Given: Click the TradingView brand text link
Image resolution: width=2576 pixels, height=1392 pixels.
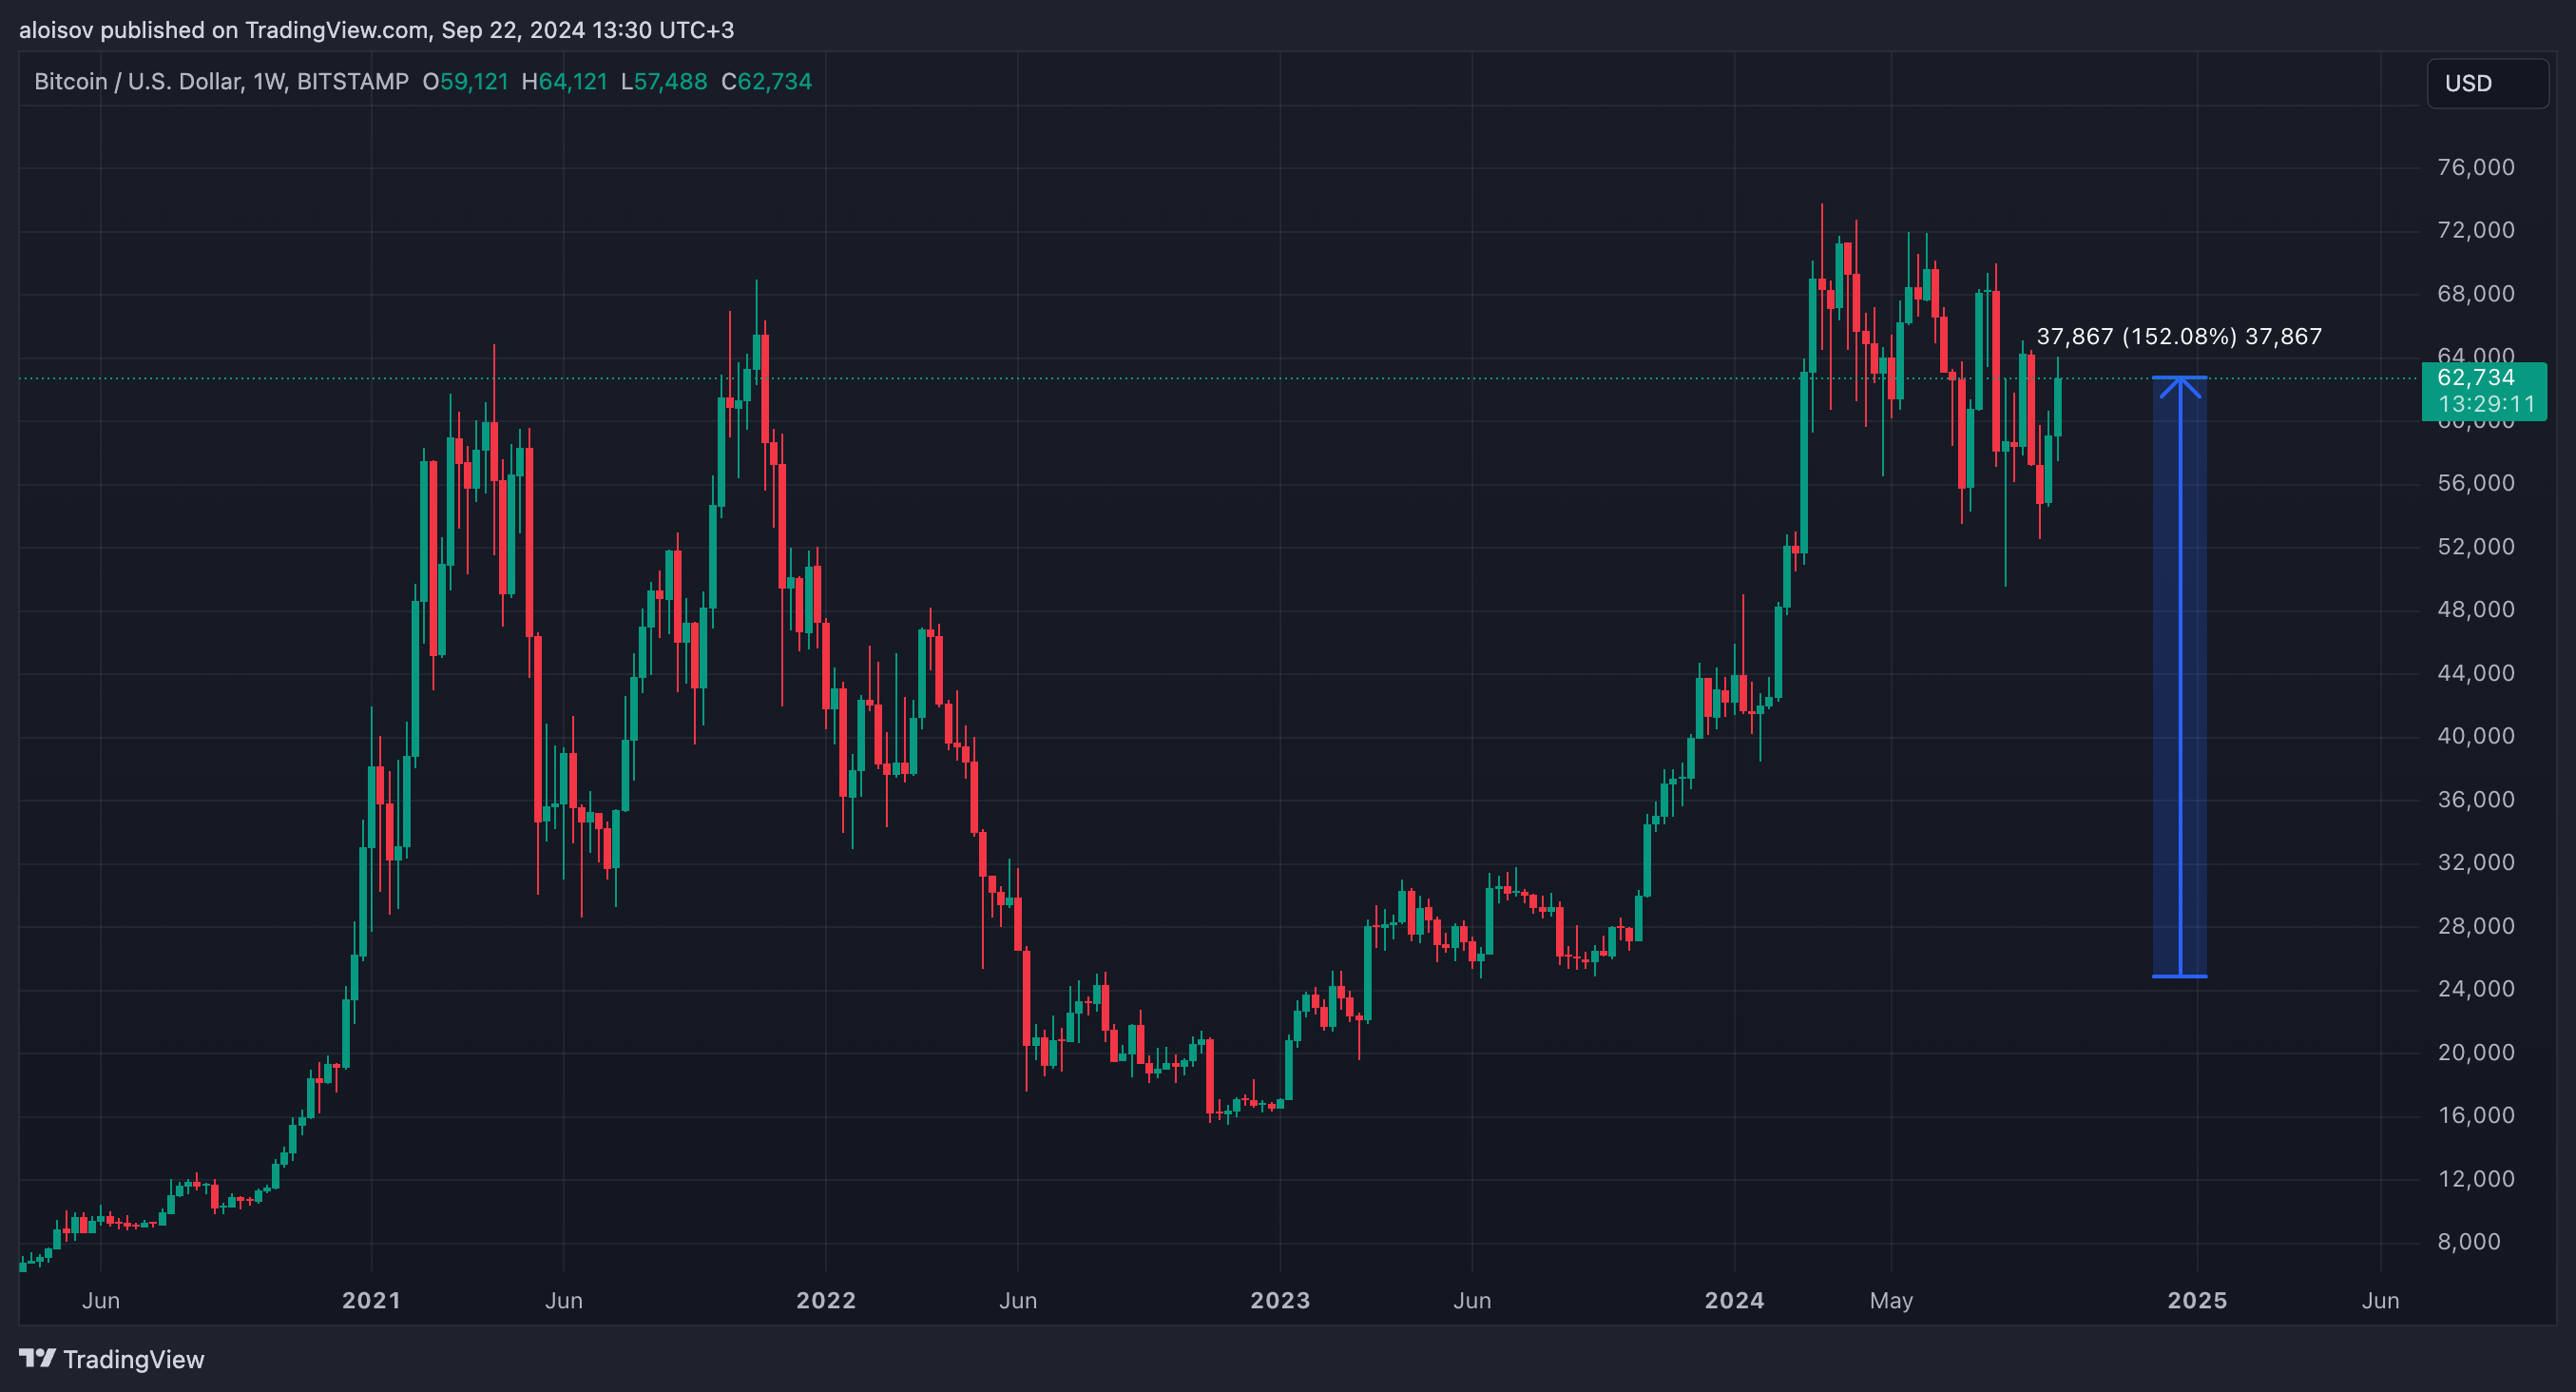Looking at the screenshot, I should pyautogui.click(x=133, y=1359).
